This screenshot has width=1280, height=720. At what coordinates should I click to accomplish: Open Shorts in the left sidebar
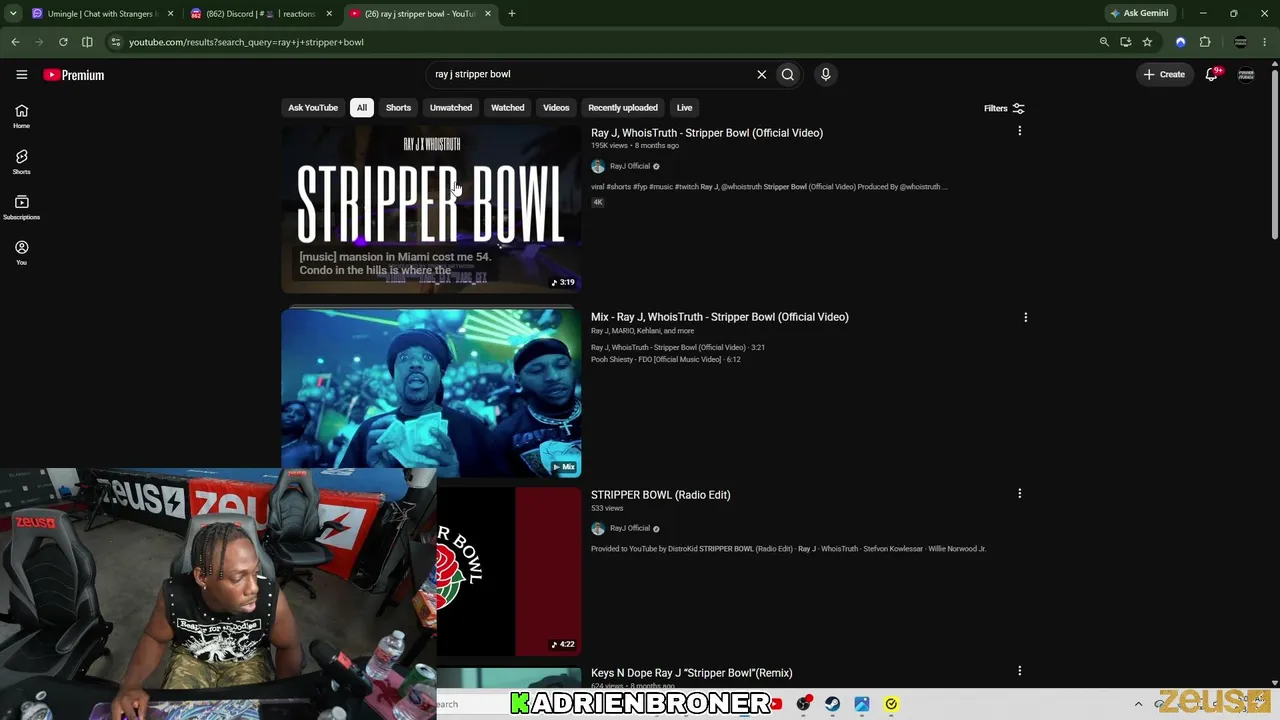[x=21, y=162]
